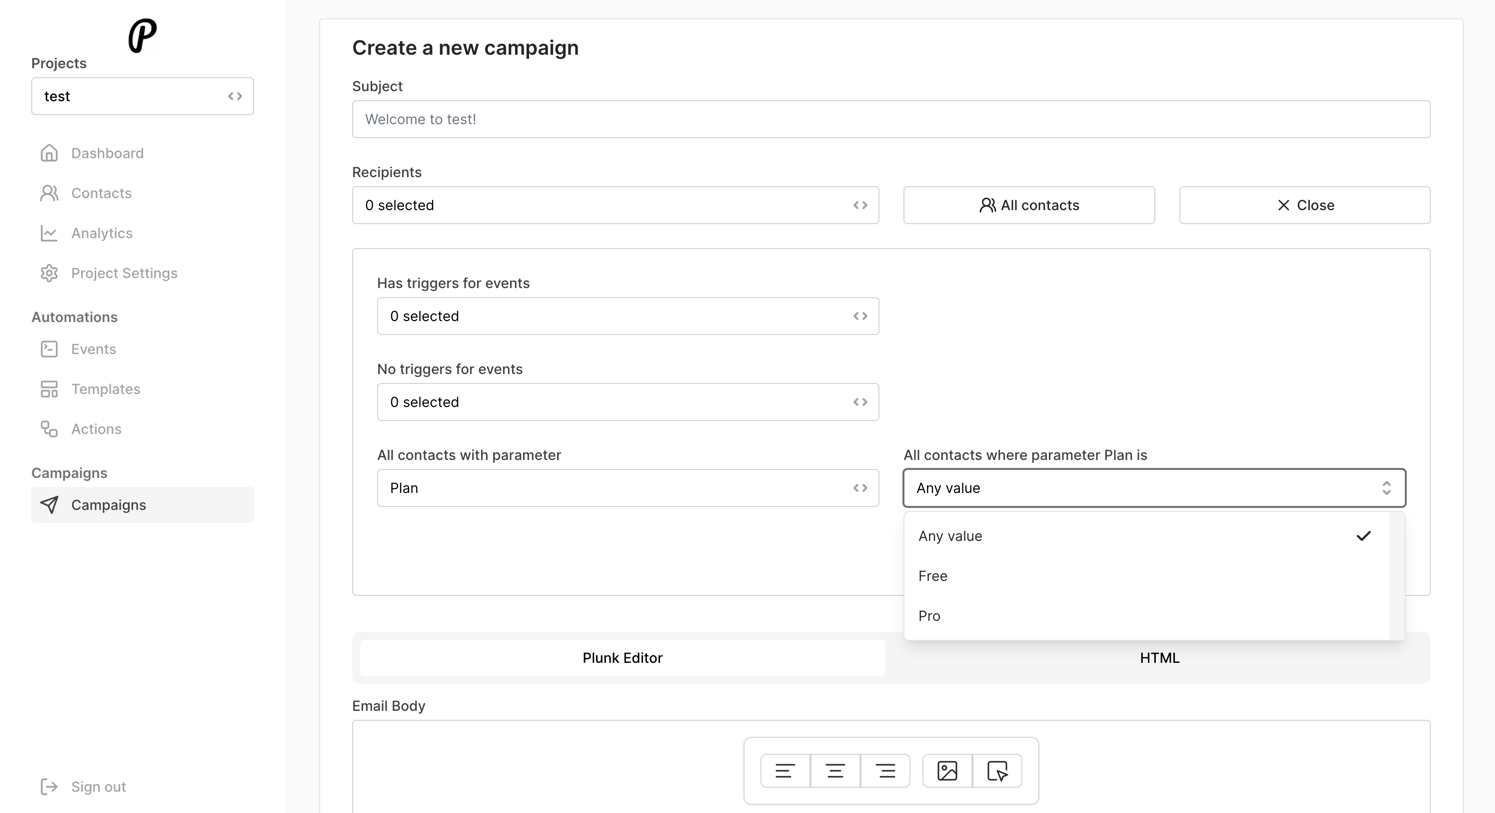Screen dimensions: 1495x813
Task: Go to Analytics page
Action: click(101, 233)
